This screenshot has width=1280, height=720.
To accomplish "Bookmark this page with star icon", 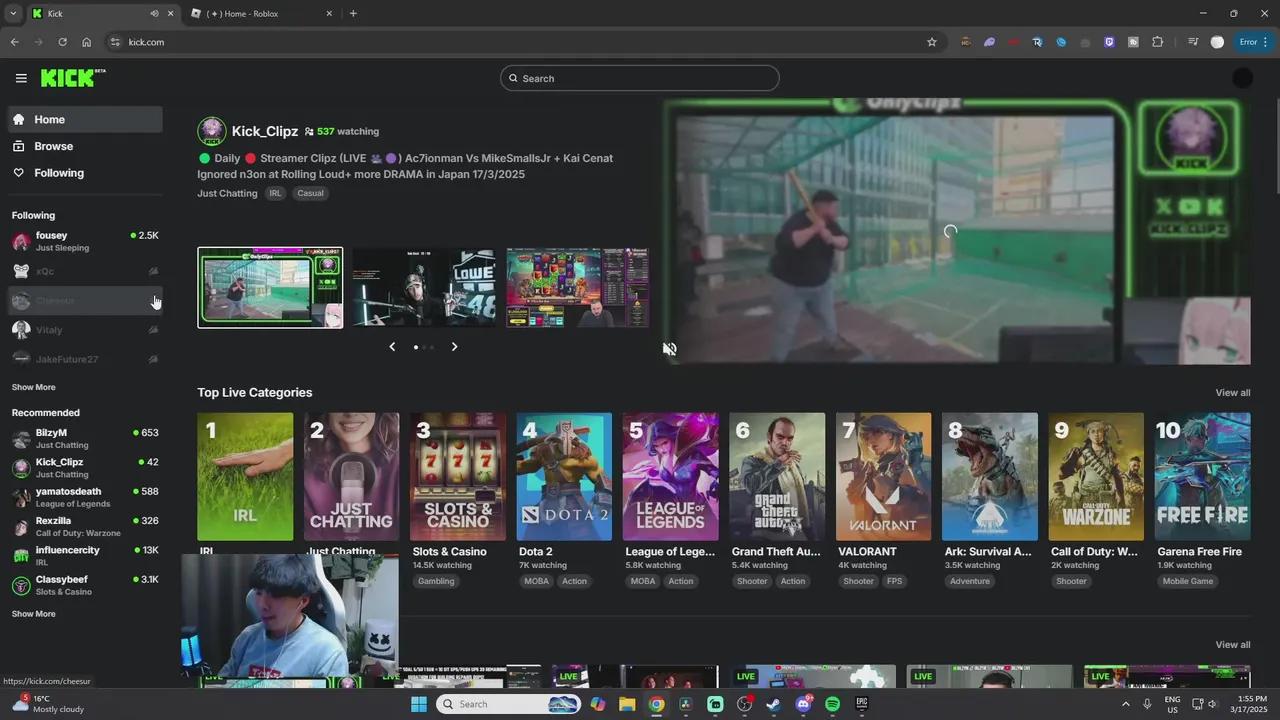I will coord(932,42).
